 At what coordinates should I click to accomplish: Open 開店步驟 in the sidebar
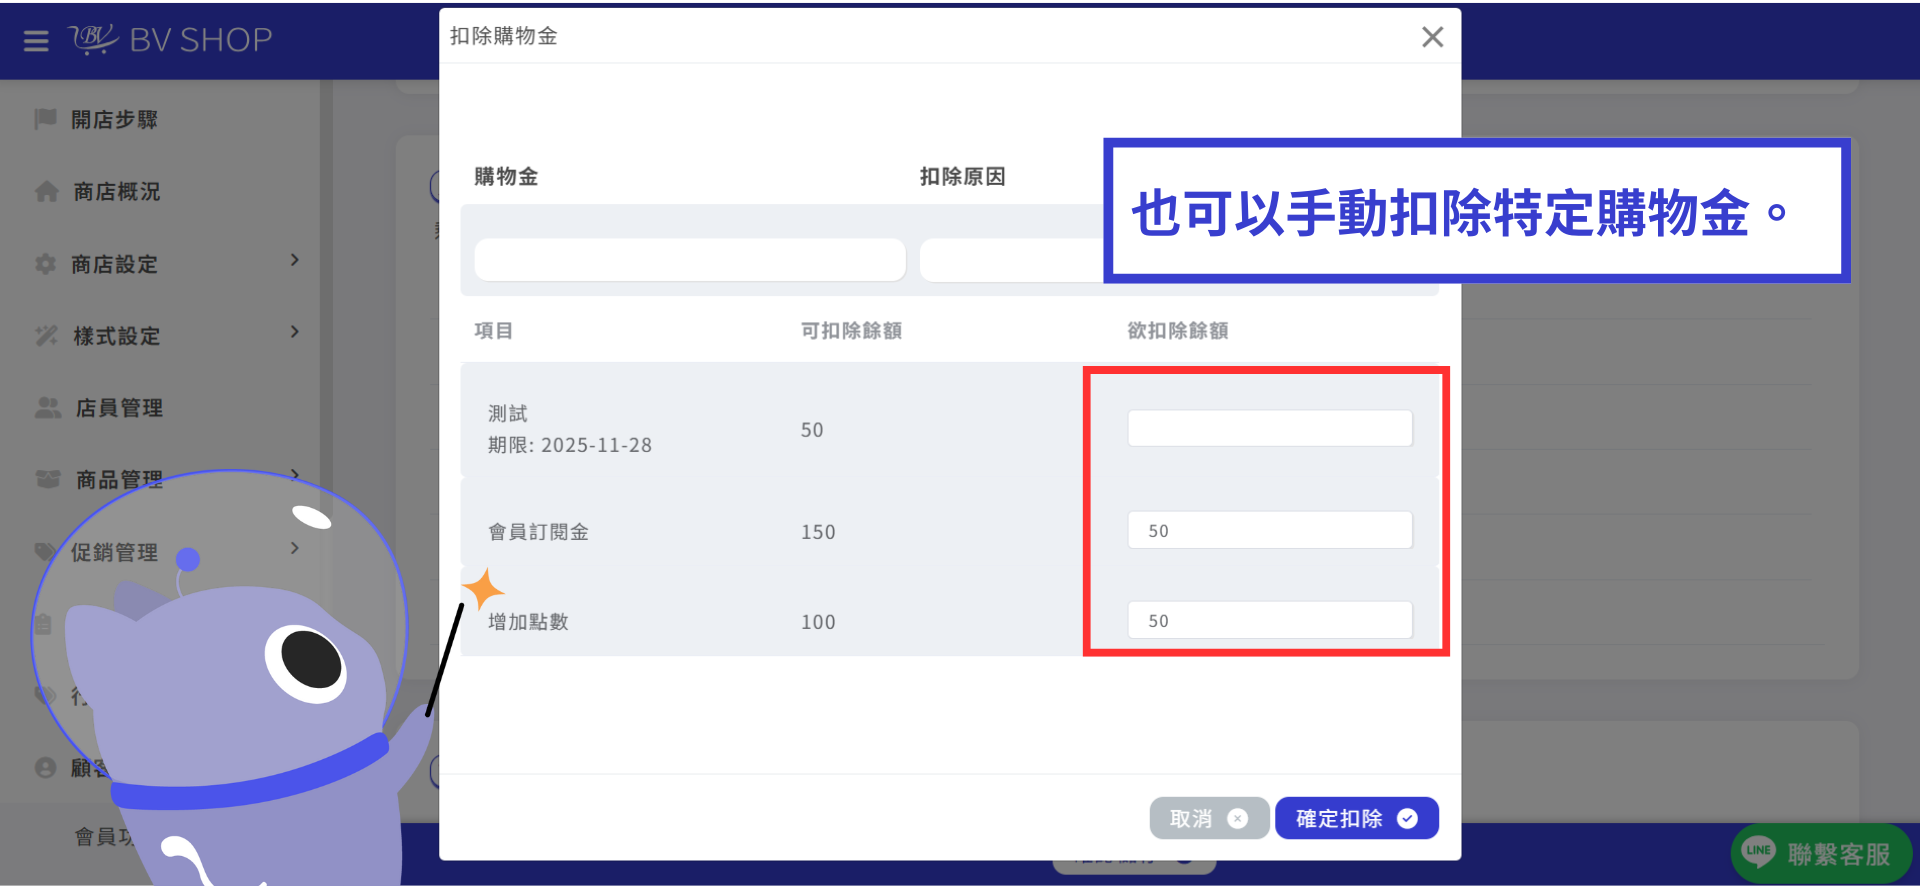point(114,120)
